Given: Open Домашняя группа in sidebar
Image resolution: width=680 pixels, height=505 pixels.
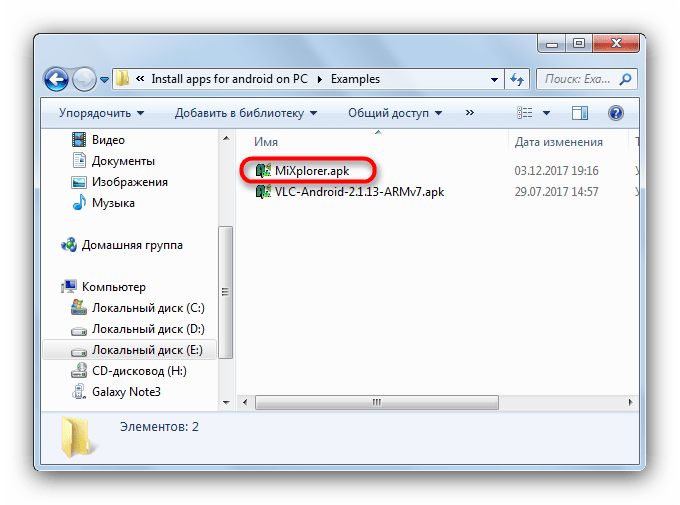Looking at the screenshot, I should [x=132, y=245].
